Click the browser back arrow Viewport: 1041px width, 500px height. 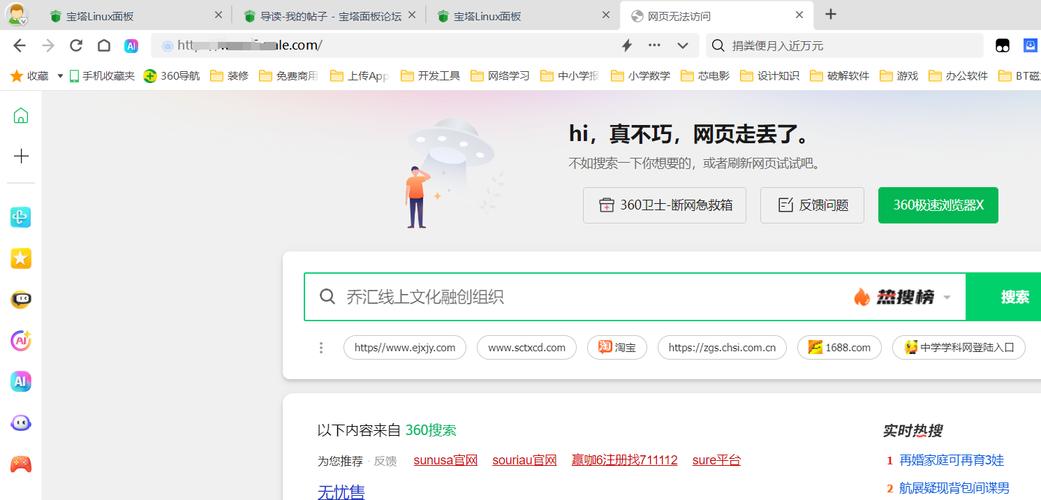[20, 45]
